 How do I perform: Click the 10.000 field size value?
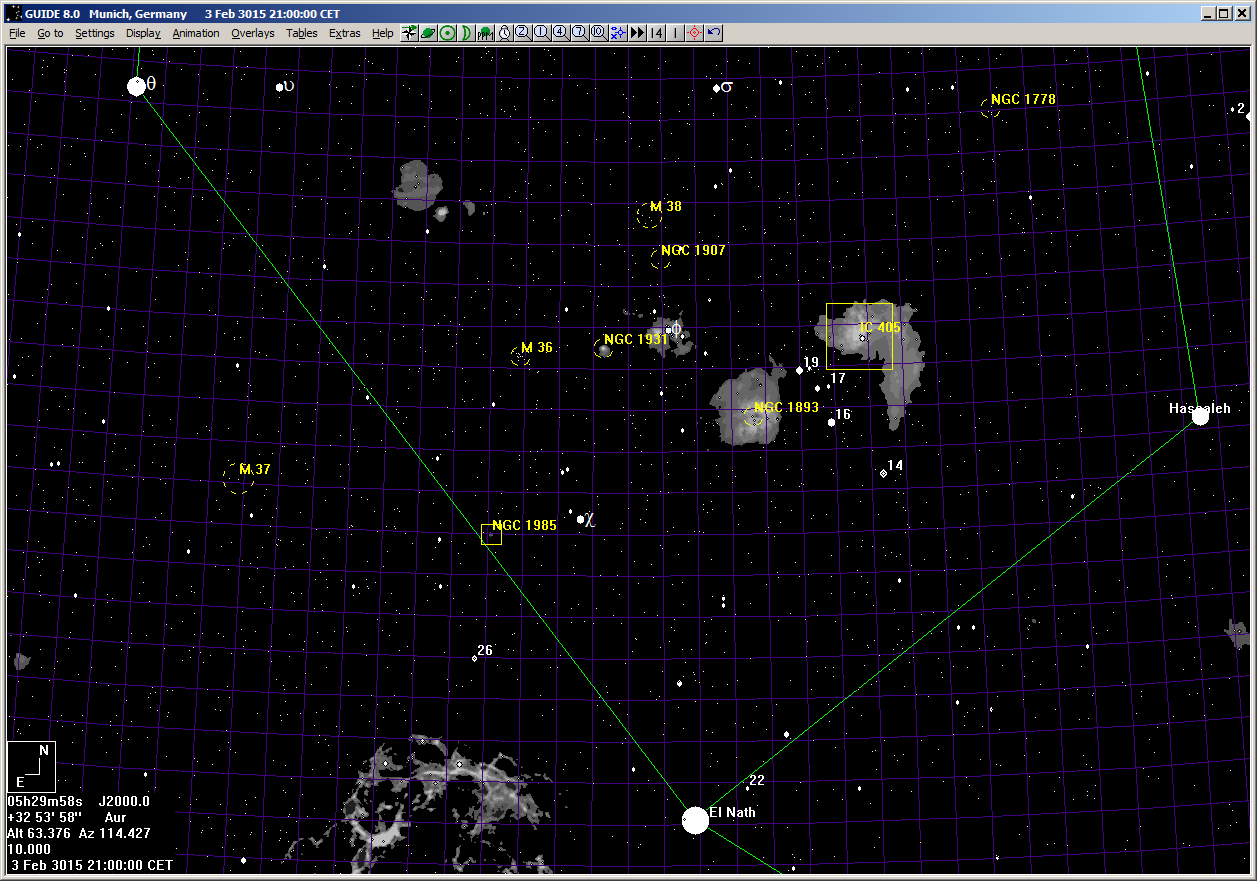tap(28, 849)
